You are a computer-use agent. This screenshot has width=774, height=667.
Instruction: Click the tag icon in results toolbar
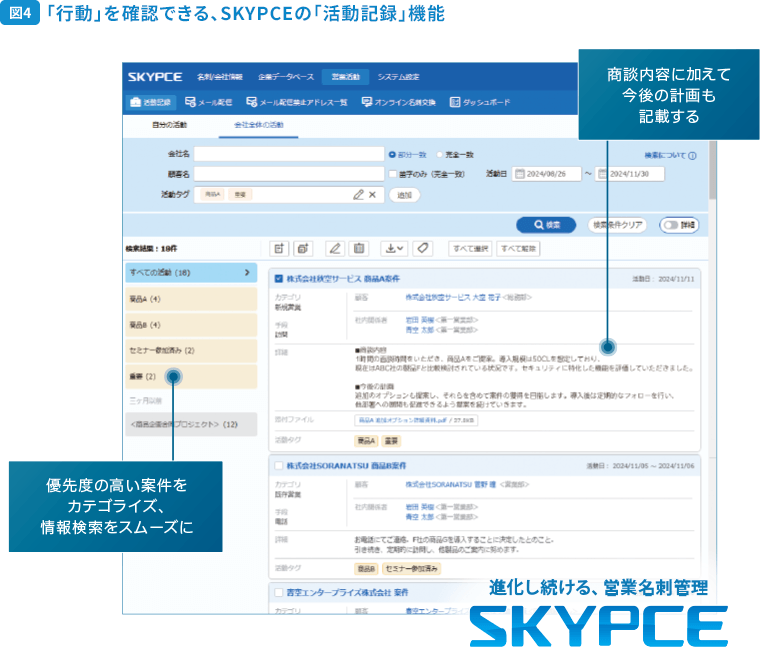[x=422, y=248]
